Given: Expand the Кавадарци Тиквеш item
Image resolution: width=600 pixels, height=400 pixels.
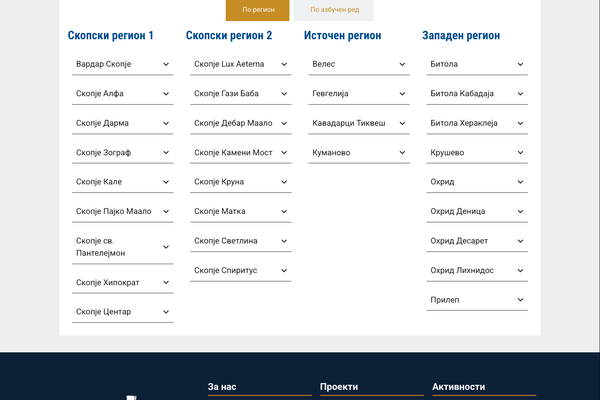Looking at the screenshot, I should 358,123.
